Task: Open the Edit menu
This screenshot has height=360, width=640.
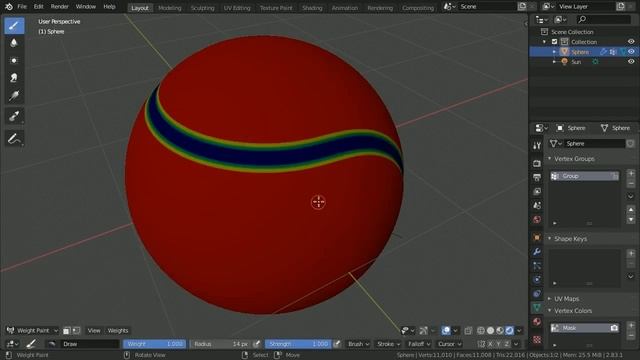Action: point(38,7)
